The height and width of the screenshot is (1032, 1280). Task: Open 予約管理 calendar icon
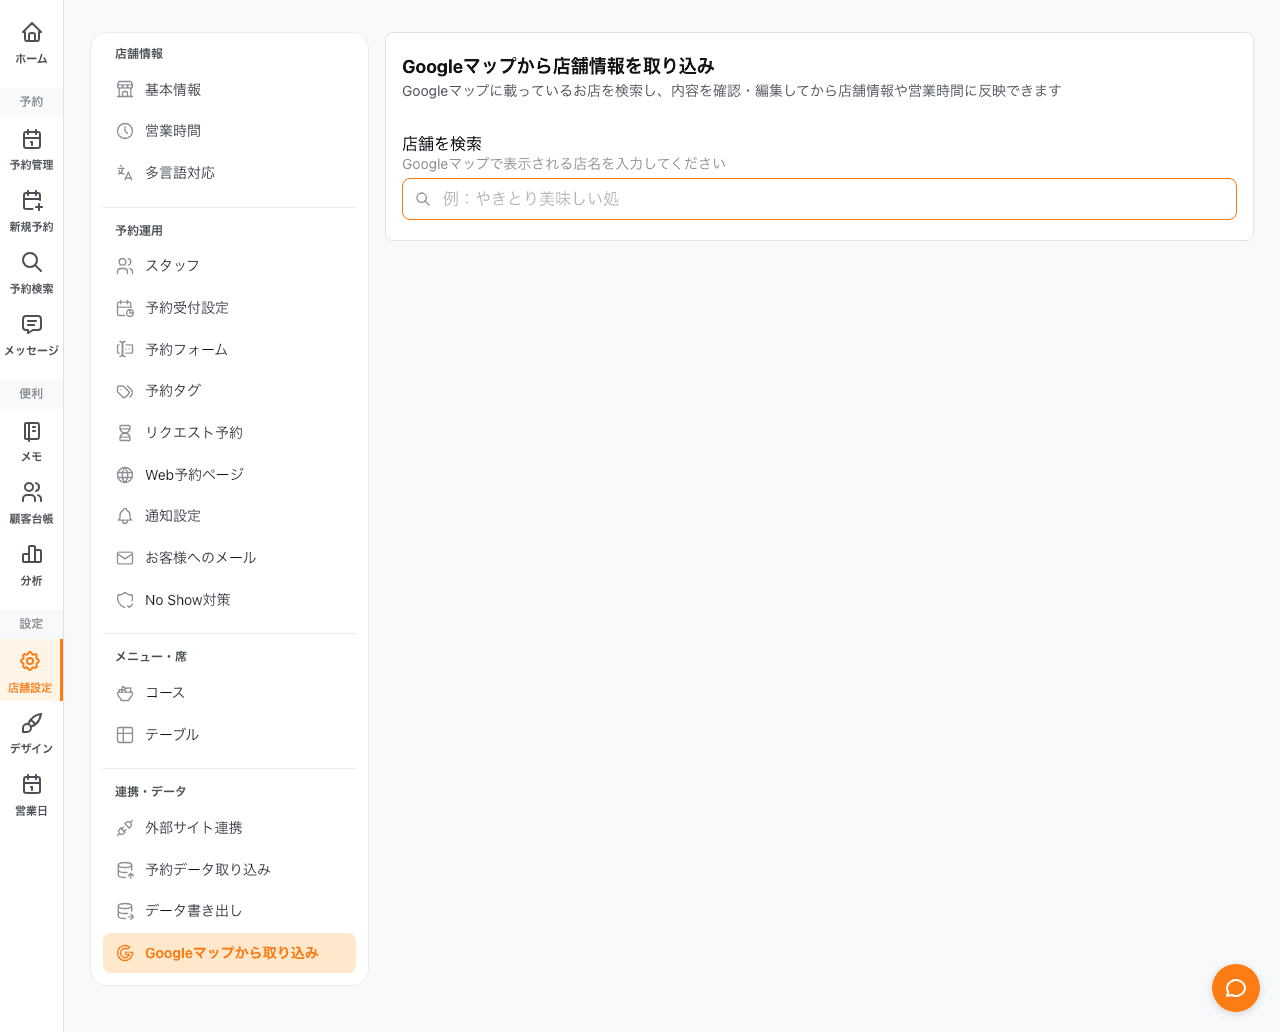[x=32, y=139]
